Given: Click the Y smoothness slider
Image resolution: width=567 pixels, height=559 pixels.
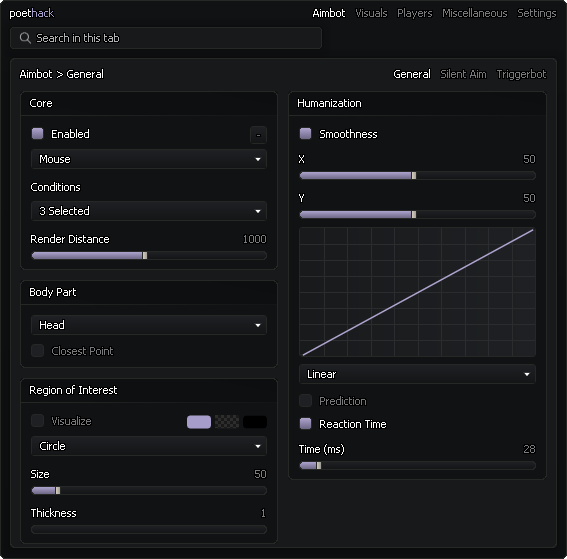Looking at the screenshot, I should coord(417,215).
